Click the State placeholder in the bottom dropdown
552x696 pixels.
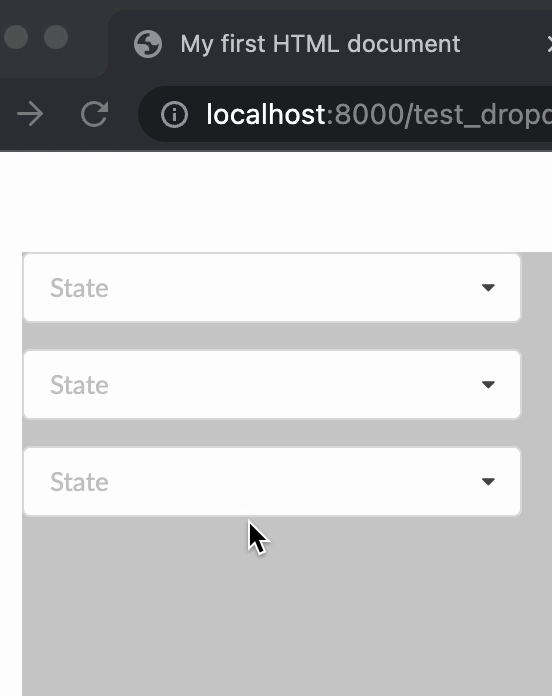tap(79, 482)
